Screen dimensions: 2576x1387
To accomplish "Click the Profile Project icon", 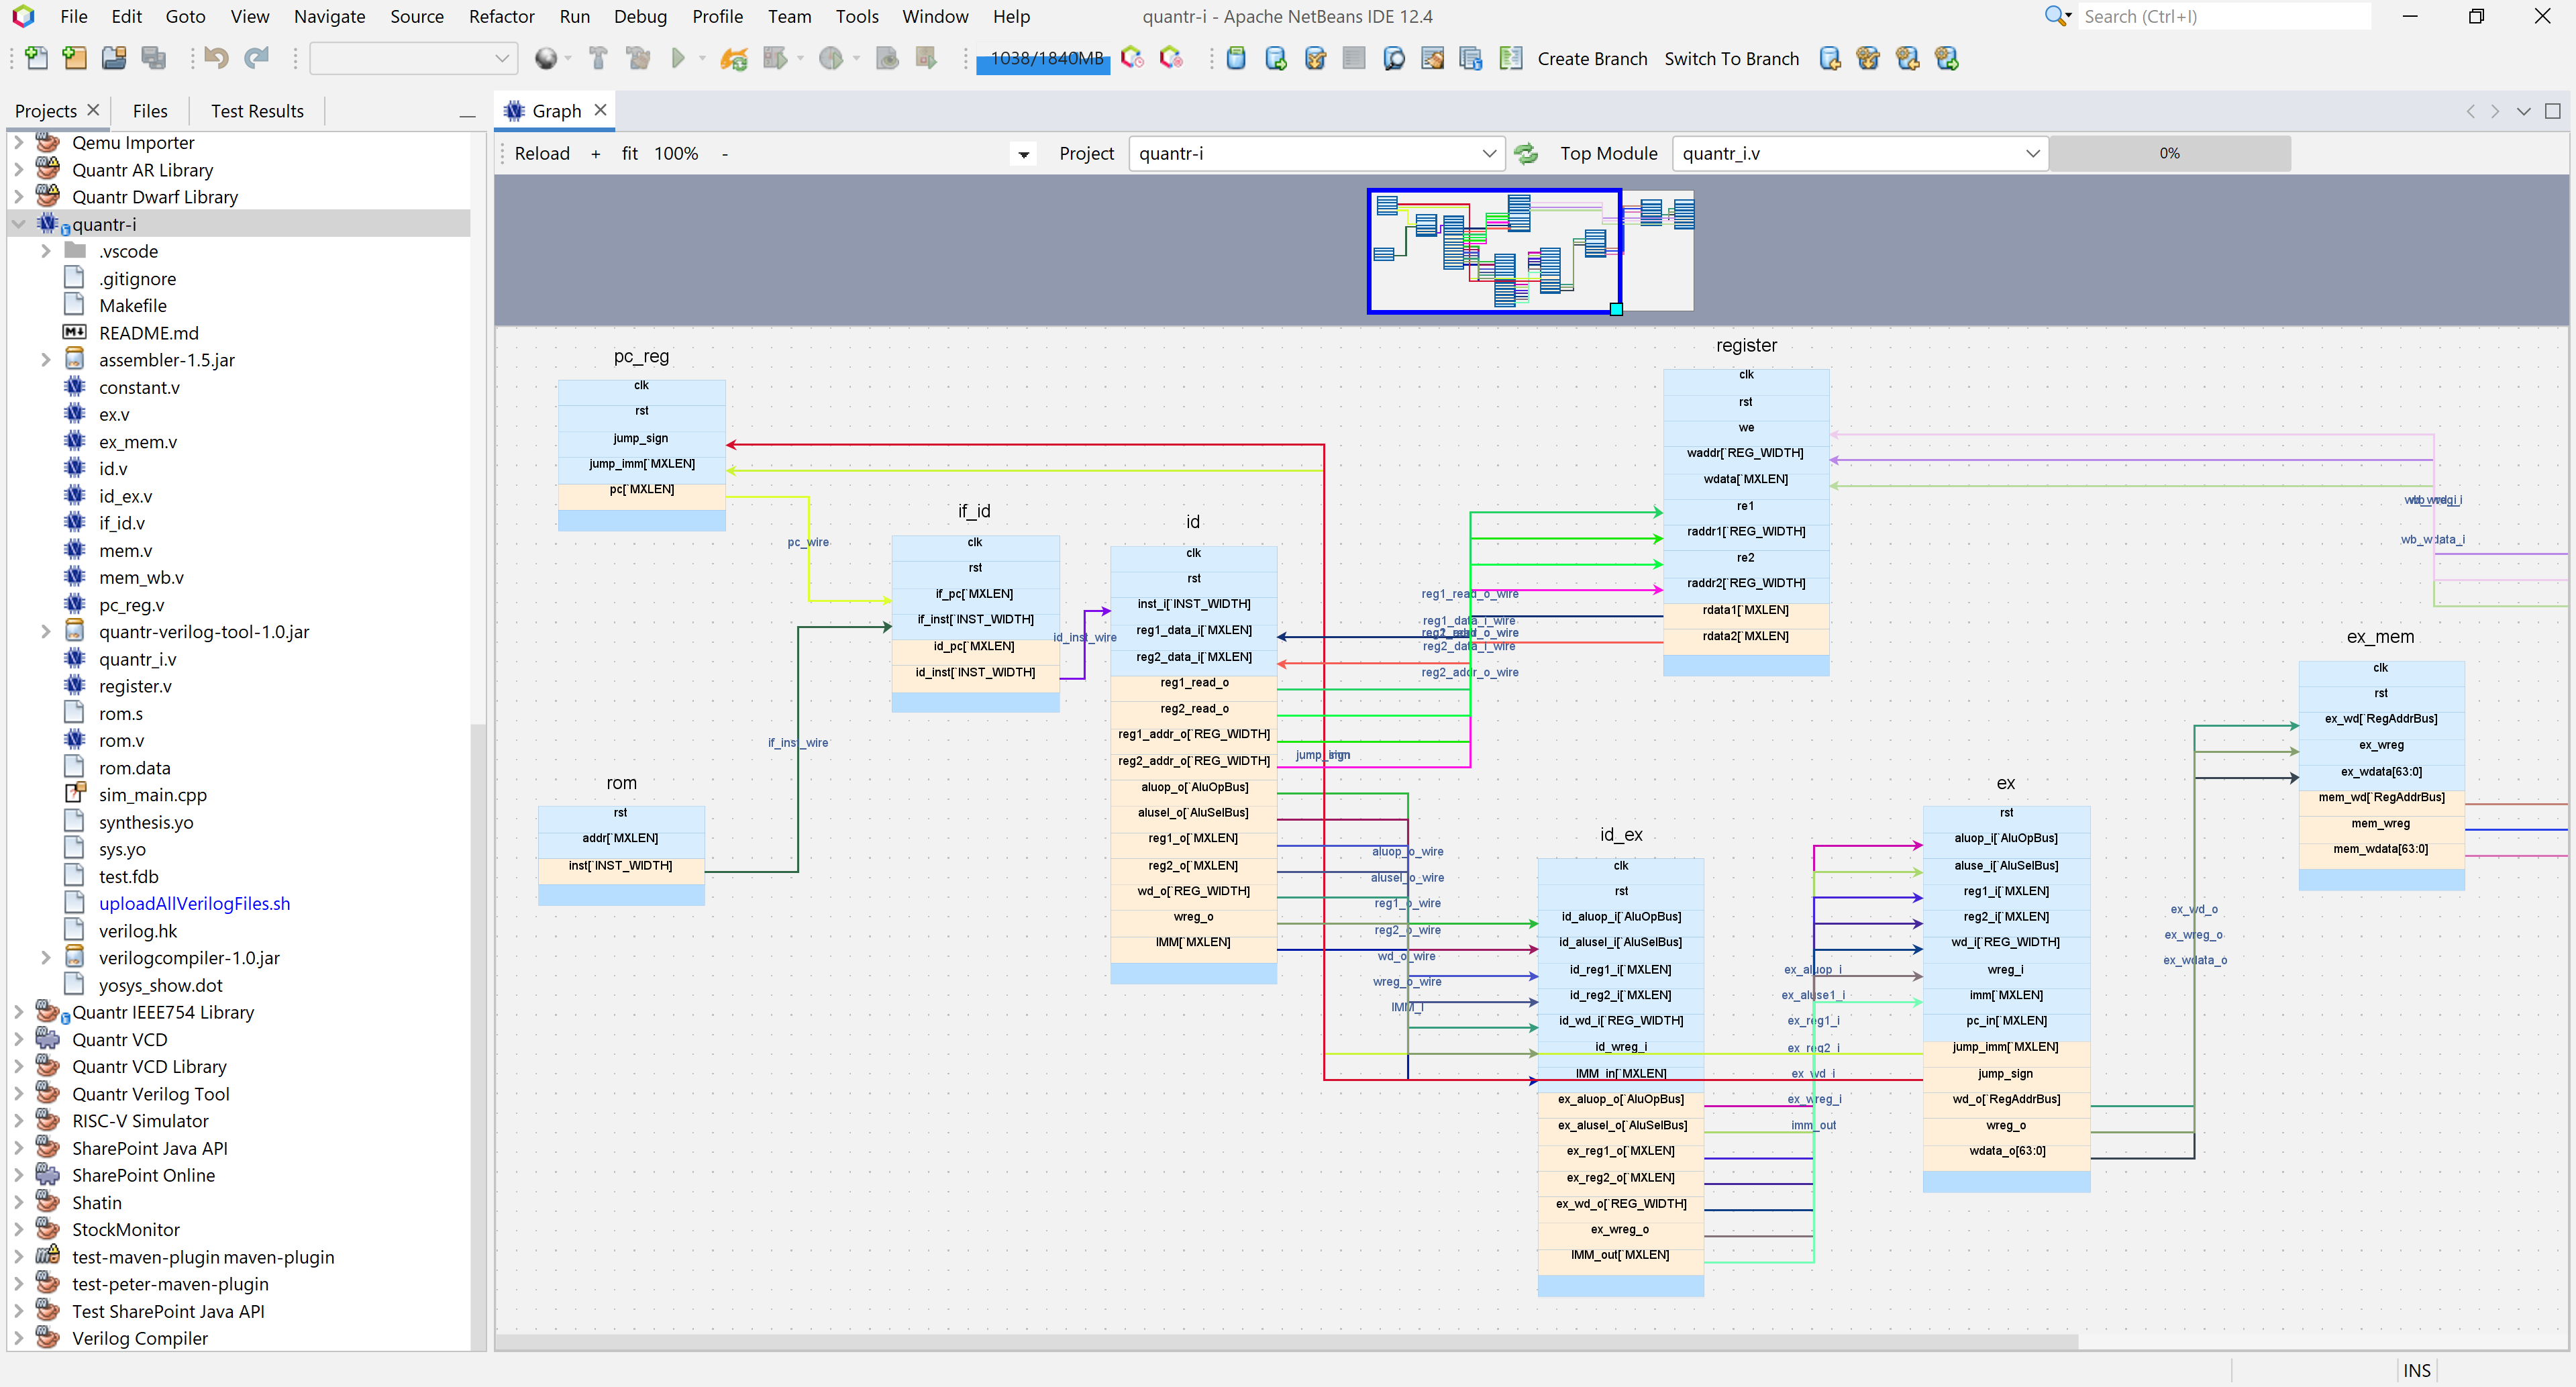I will point(831,58).
